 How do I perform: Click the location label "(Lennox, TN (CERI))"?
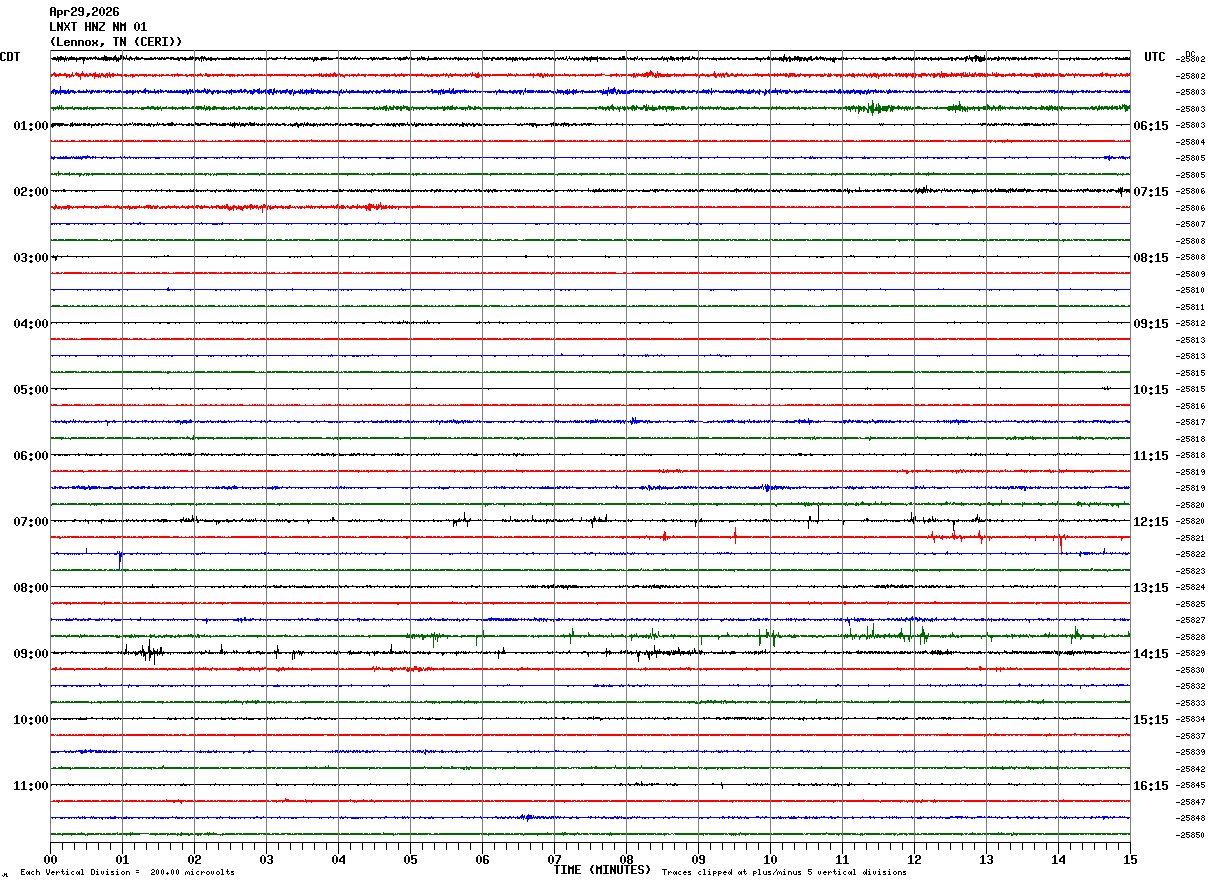(116, 42)
